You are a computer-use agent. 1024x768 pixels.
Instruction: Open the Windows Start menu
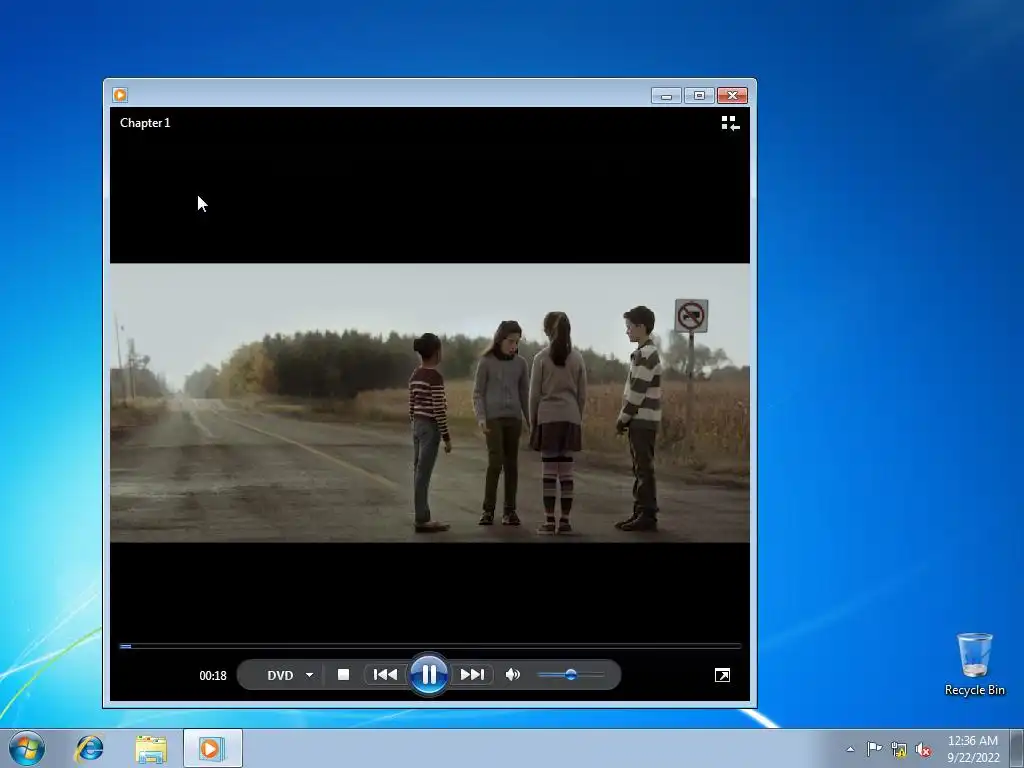pos(27,748)
